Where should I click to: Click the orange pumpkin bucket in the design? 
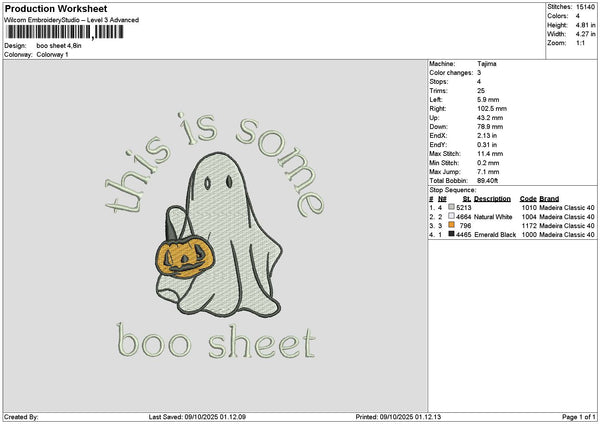point(185,257)
